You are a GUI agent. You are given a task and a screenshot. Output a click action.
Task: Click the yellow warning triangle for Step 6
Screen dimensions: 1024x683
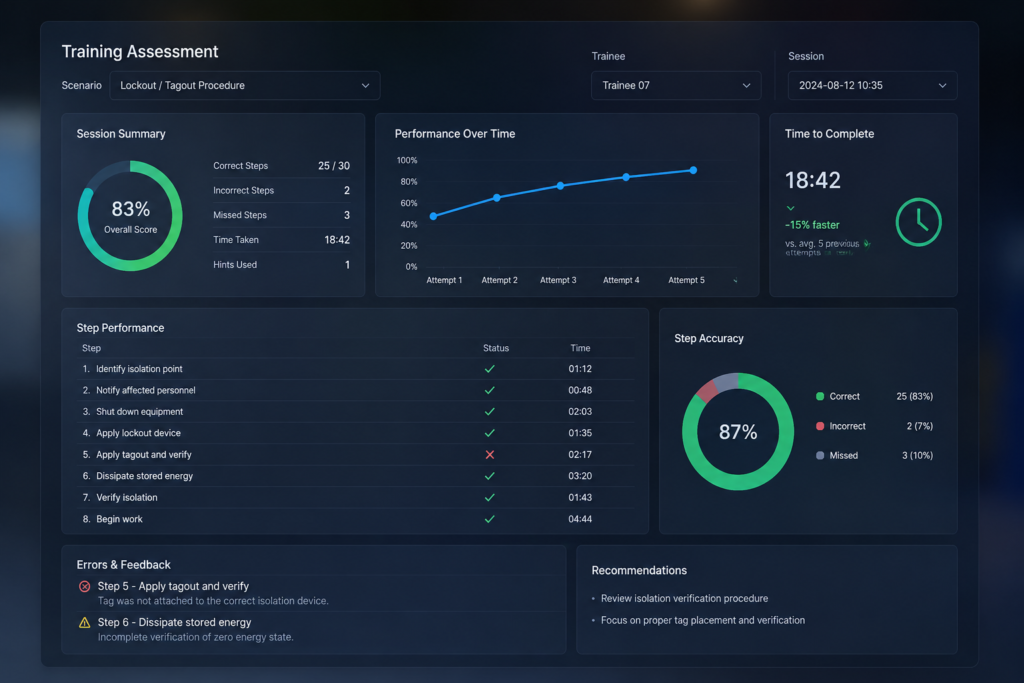pos(85,622)
